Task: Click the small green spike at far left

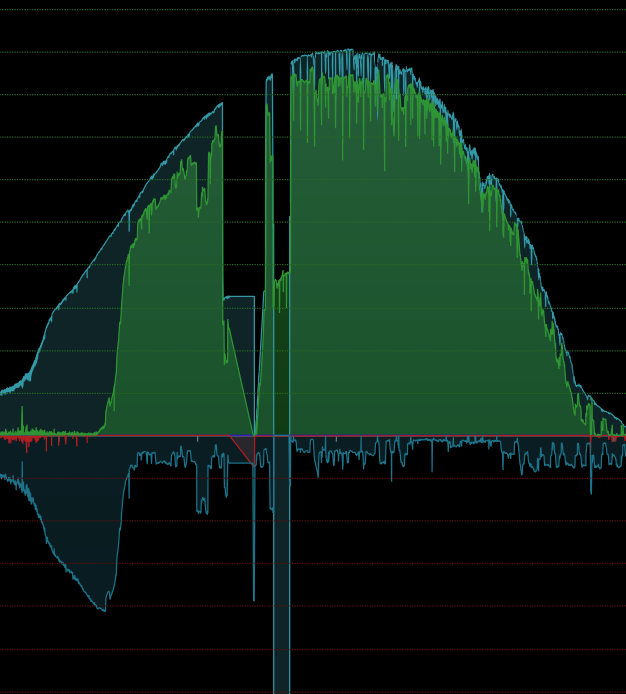Action: point(22,418)
